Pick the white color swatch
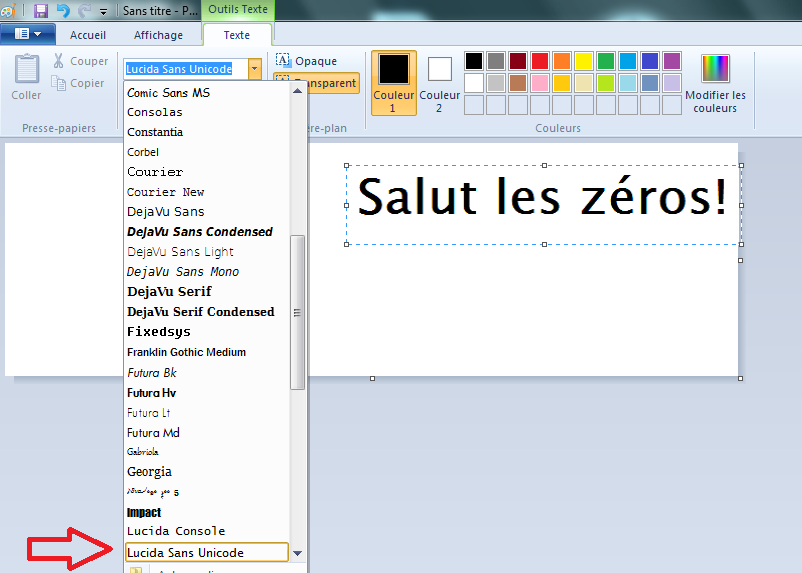 474,83
